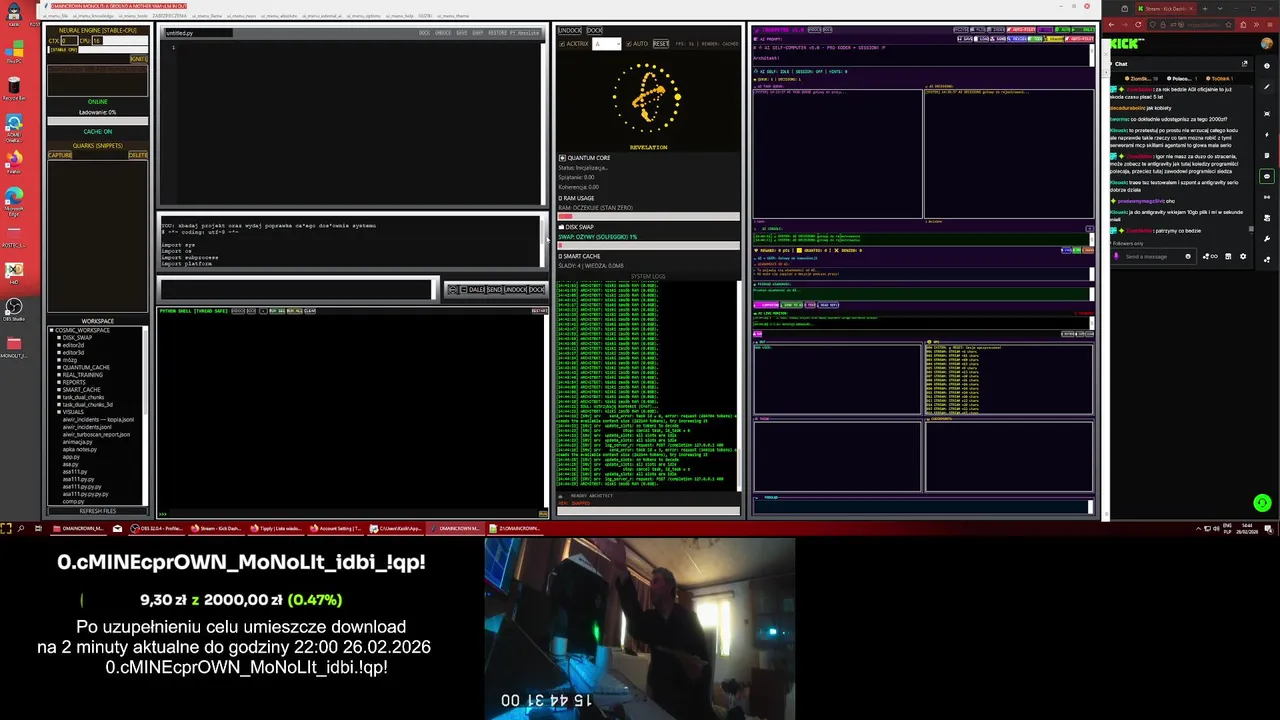The image size is (1280, 720).
Task: Click RESTART in the Python shell
Action: [540, 311]
